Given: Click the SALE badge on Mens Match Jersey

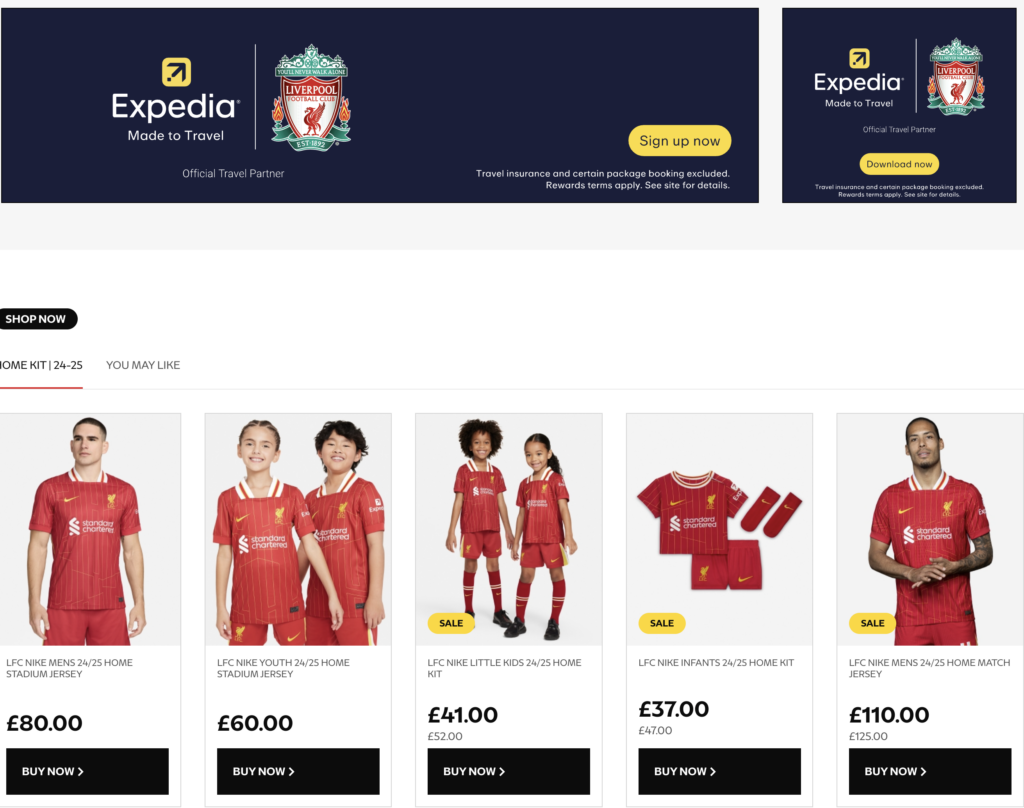Looking at the screenshot, I should [872, 623].
